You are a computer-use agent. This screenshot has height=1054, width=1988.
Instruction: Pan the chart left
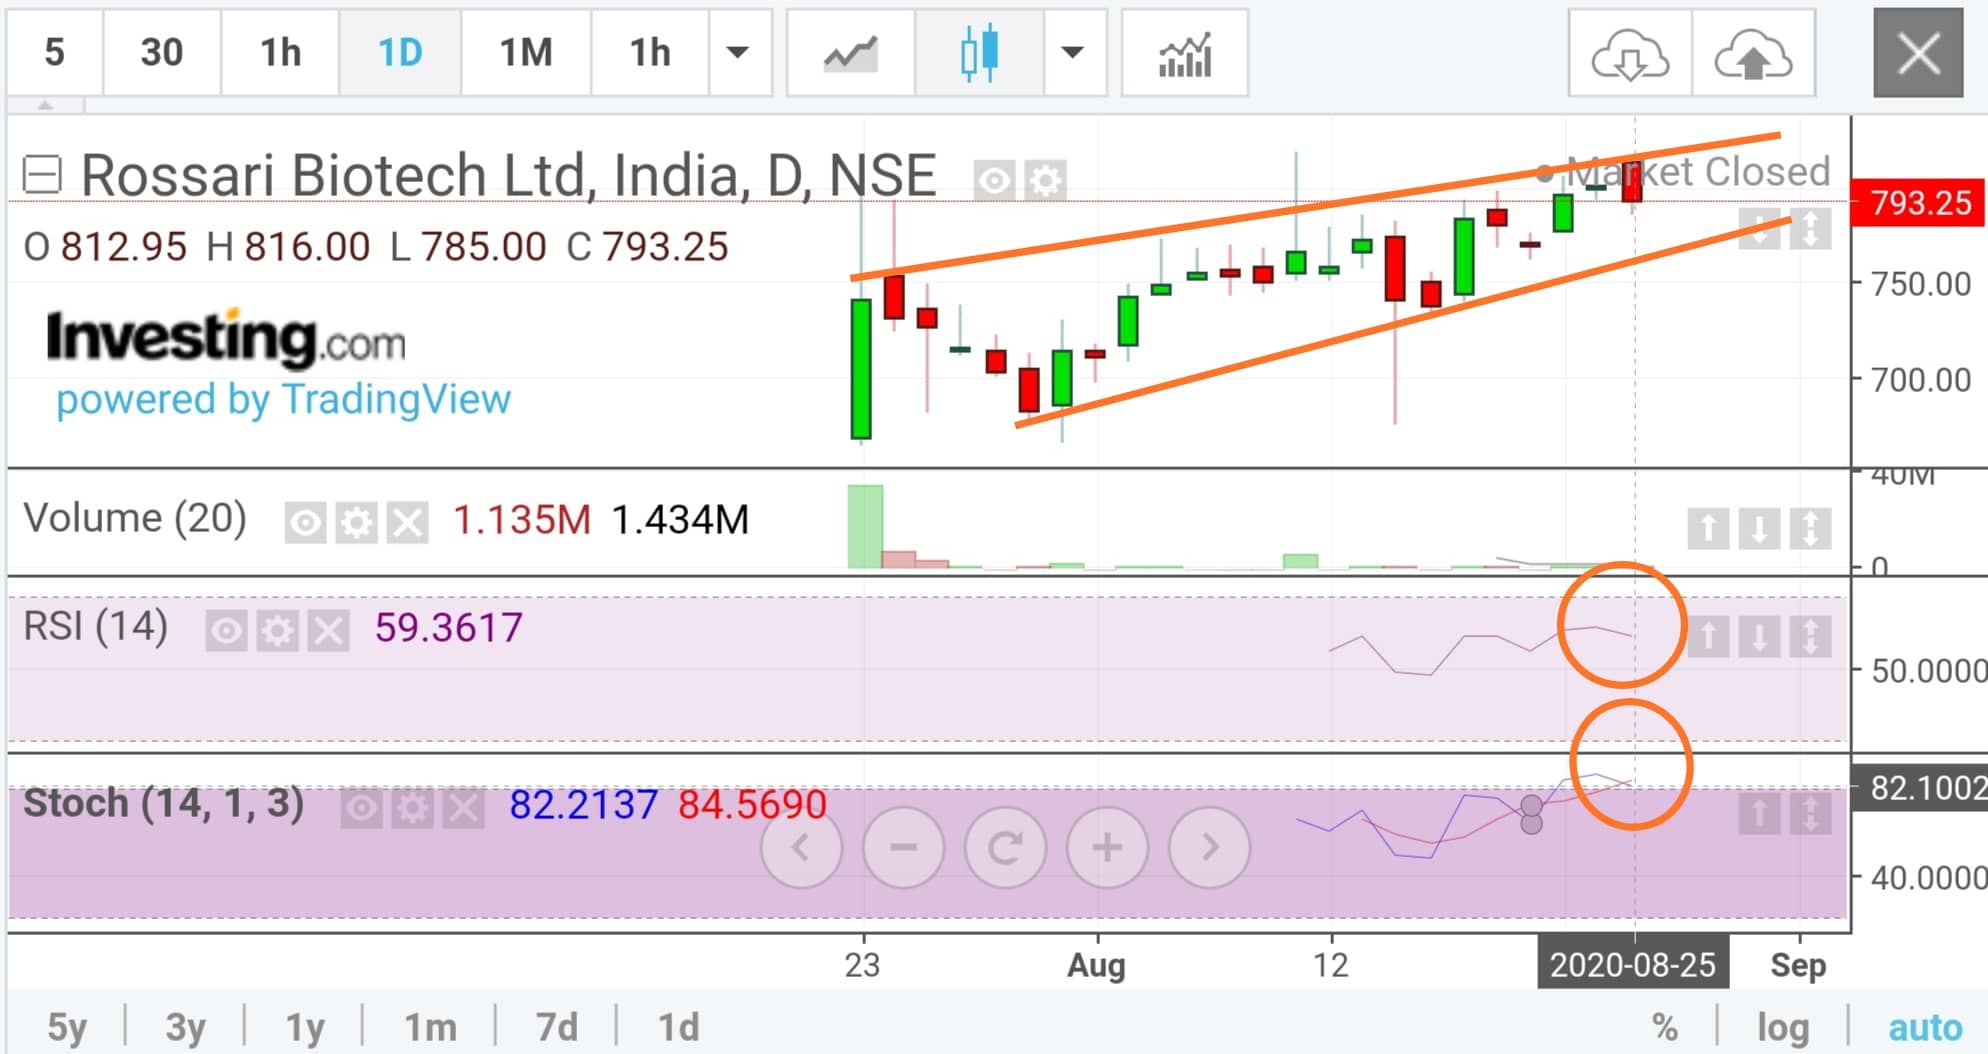tap(801, 848)
